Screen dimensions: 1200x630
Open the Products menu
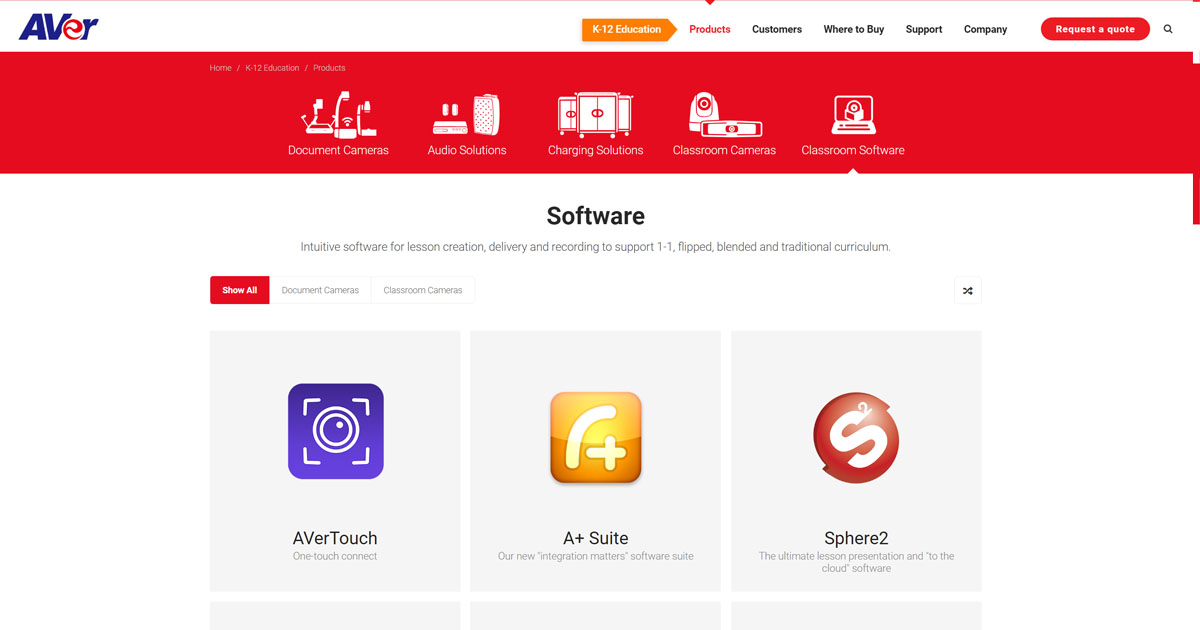click(710, 29)
